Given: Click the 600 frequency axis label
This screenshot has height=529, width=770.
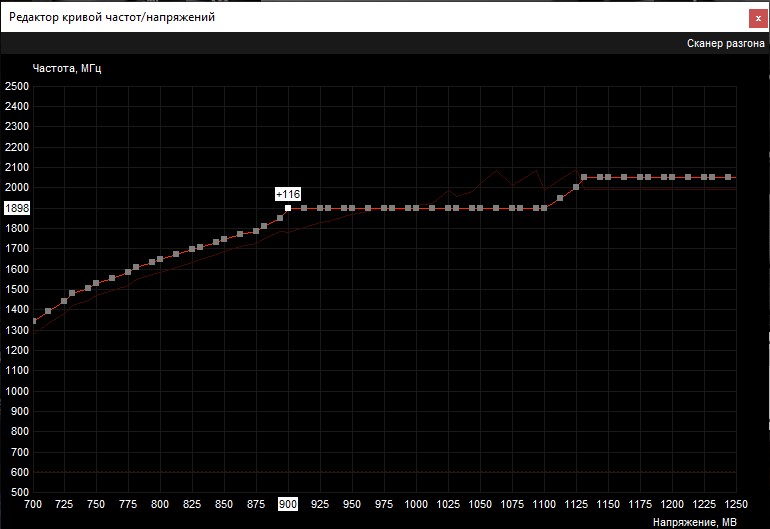Looking at the screenshot, I should (20, 472).
